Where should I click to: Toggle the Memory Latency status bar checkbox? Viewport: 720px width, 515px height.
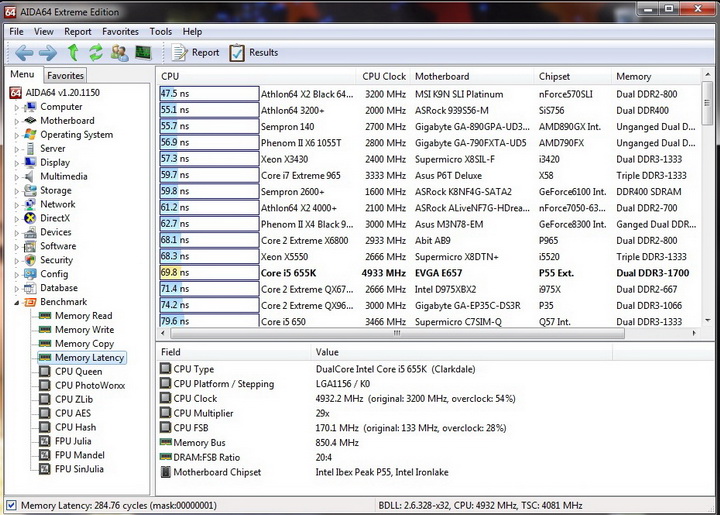(11, 505)
